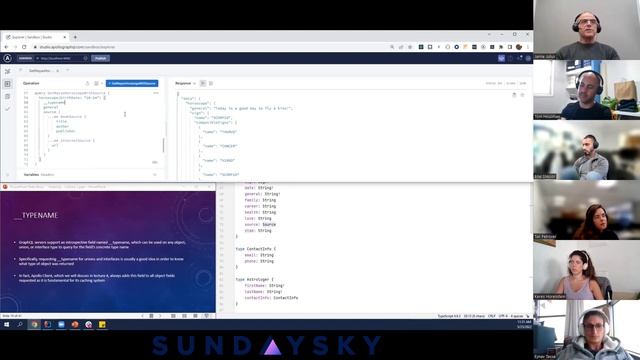640x360 pixels.
Task: Click 'contactInfo: ContactInfo' line in editor
Action: click(x=271, y=298)
